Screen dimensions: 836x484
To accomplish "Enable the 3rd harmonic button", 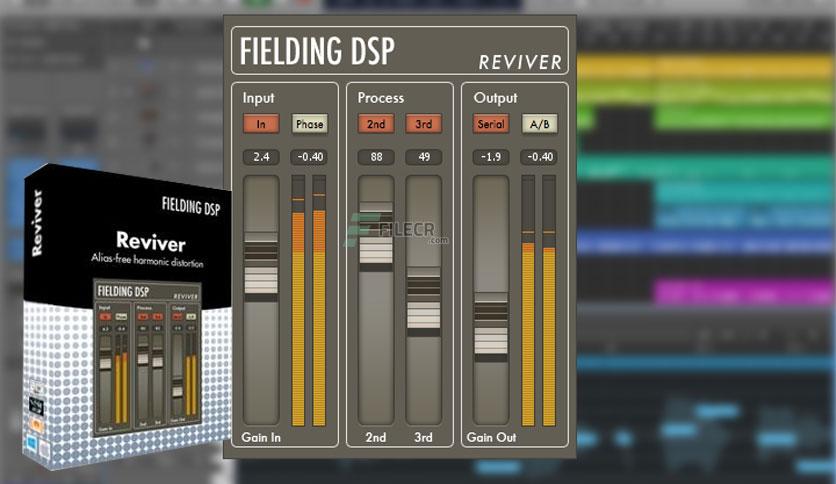I will point(424,124).
